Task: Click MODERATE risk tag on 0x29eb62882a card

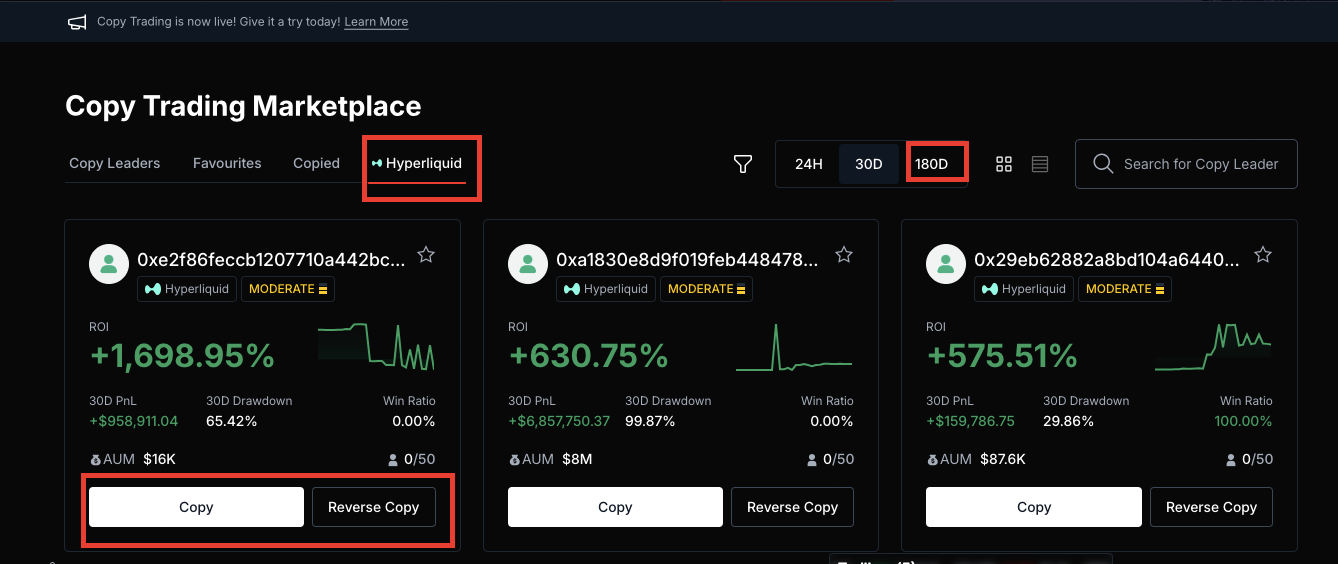Action: pyautogui.click(x=1125, y=289)
